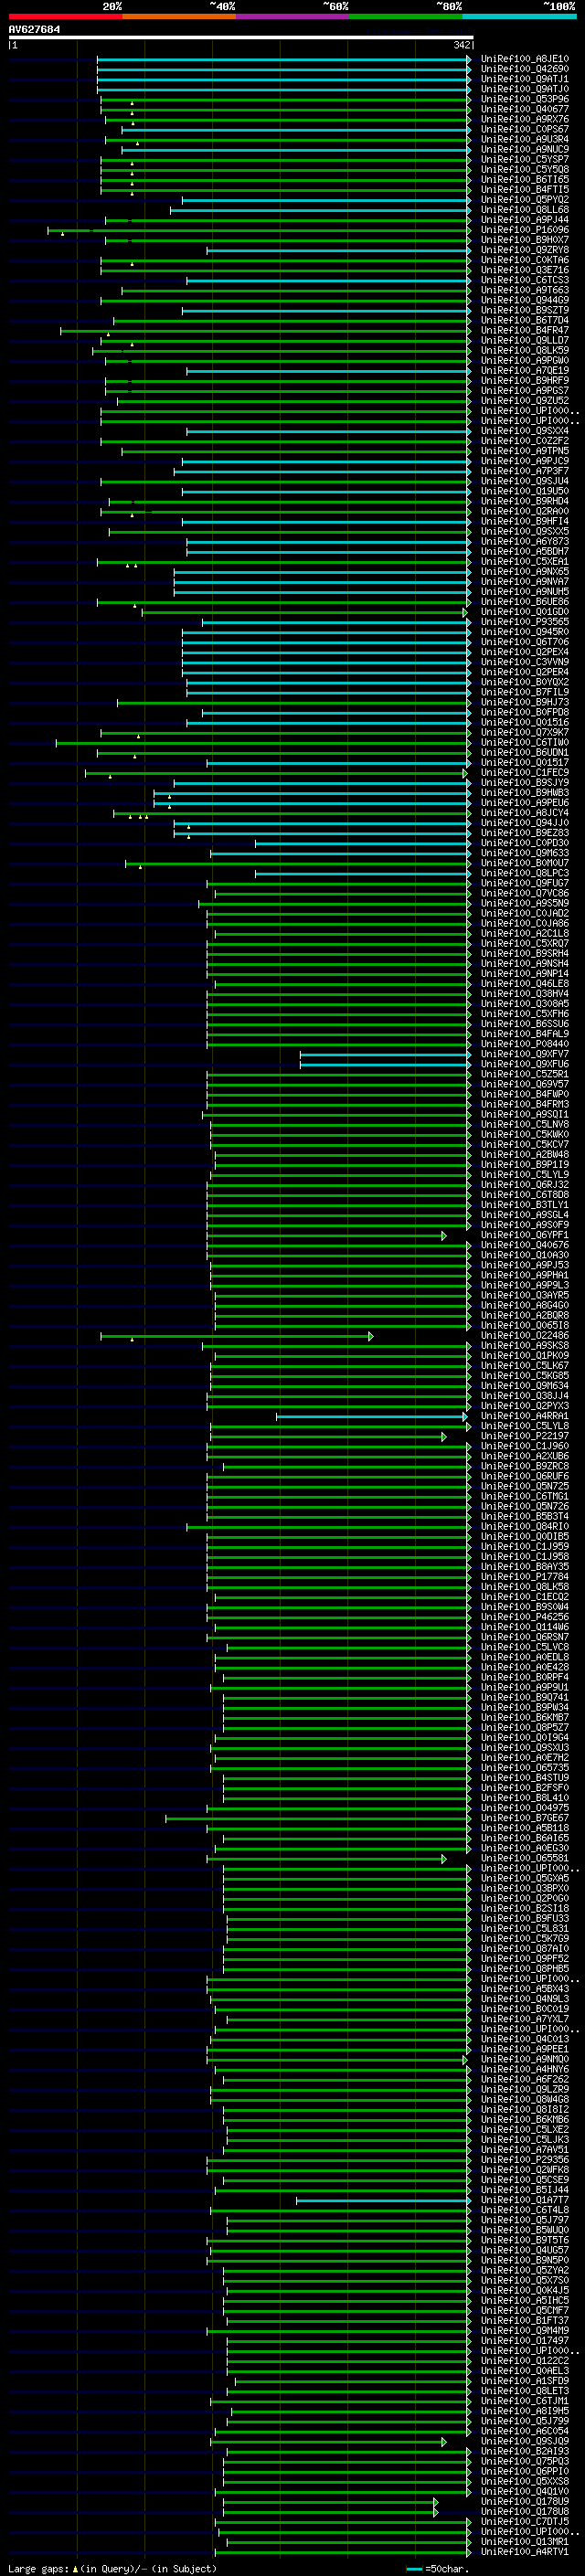Click the UniRef100_Q01516 label
585x2576 pixels.
525,722
